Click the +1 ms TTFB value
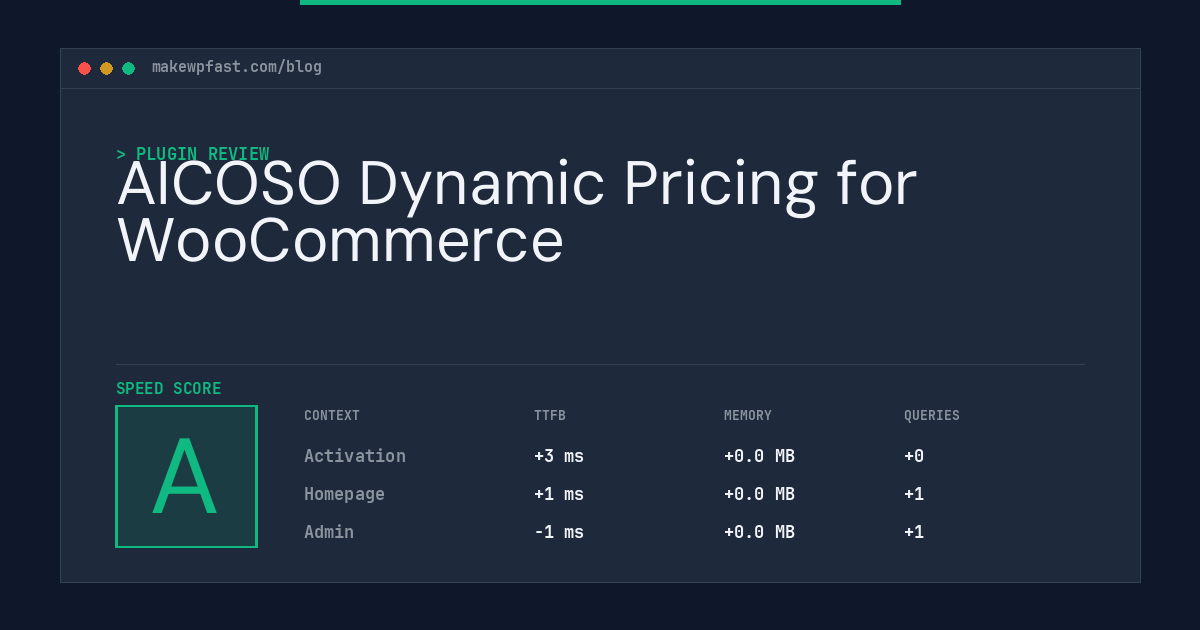Viewport: 1200px width, 630px height. 559,494
